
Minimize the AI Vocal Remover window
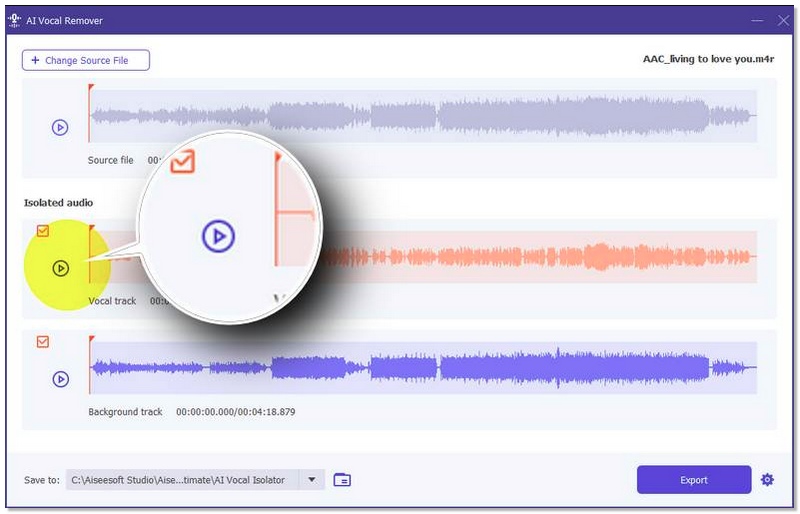(755, 20)
